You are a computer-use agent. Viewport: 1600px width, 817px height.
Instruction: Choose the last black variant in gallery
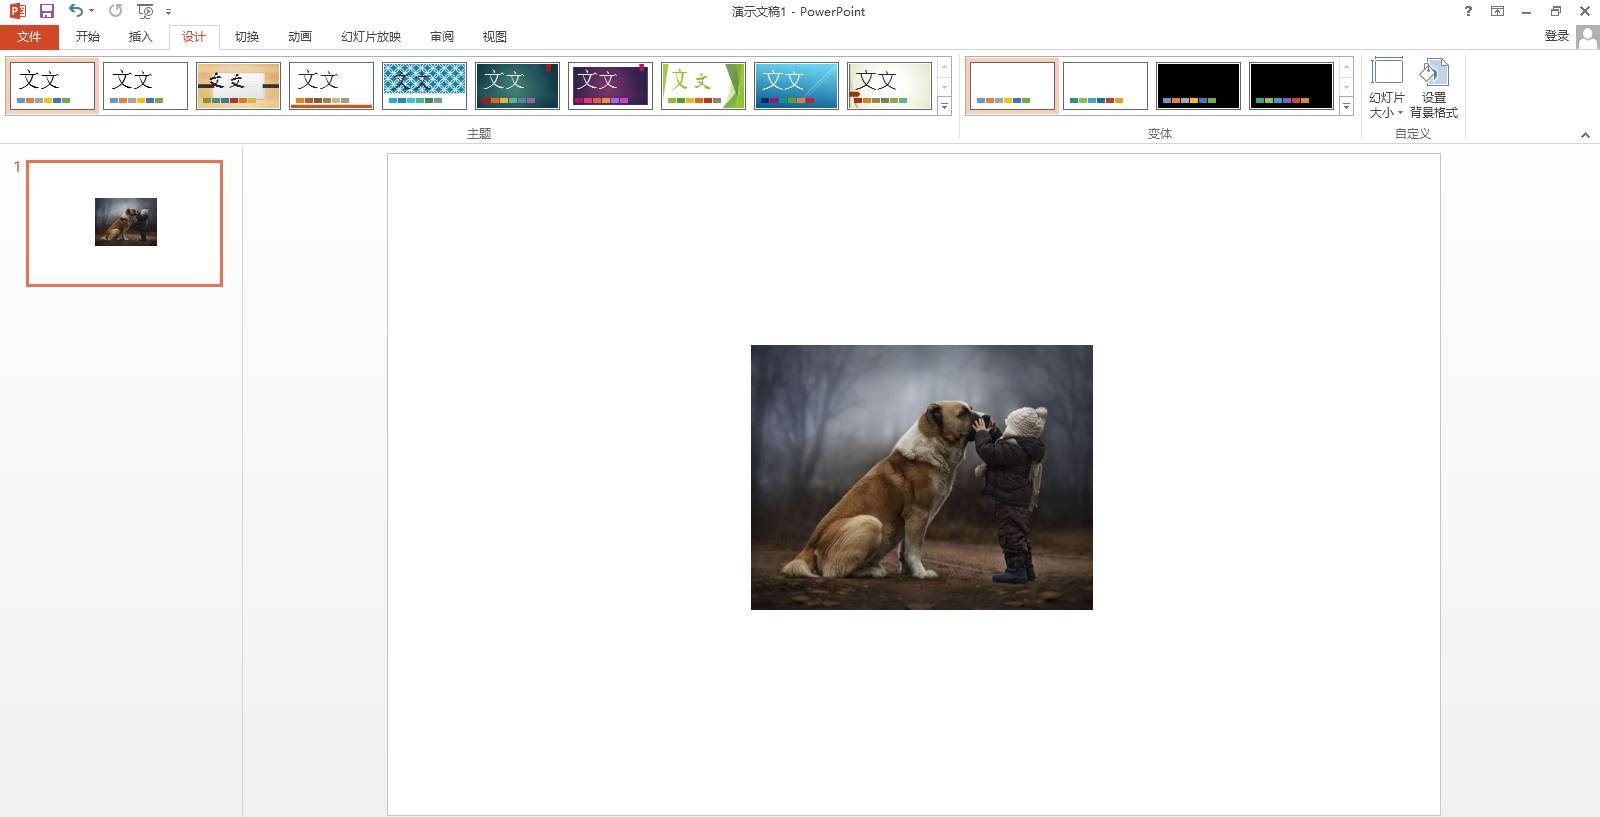(x=1291, y=86)
